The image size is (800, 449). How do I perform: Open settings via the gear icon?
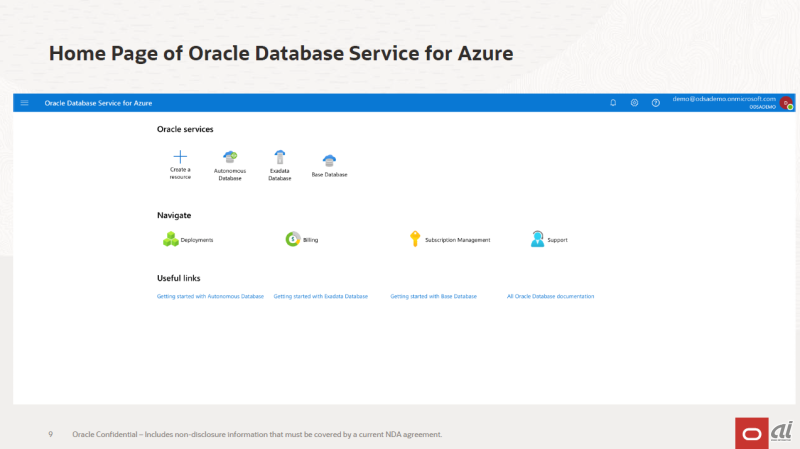pos(634,103)
